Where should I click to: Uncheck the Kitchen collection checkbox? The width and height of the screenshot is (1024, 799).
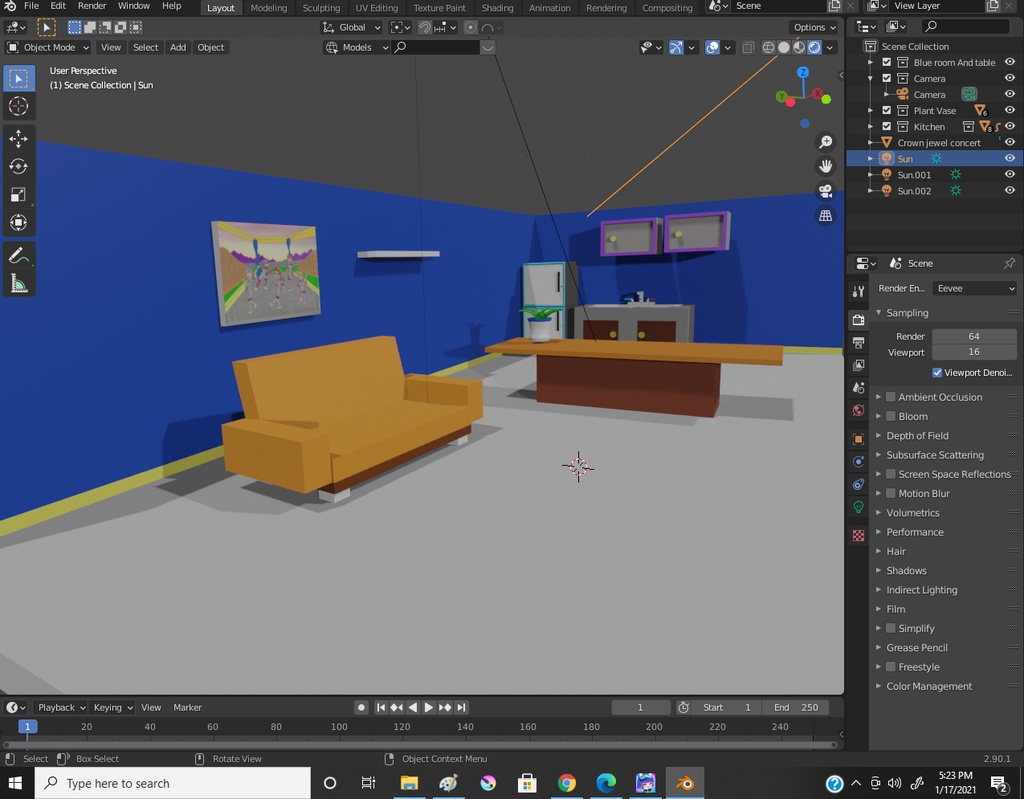coord(886,127)
